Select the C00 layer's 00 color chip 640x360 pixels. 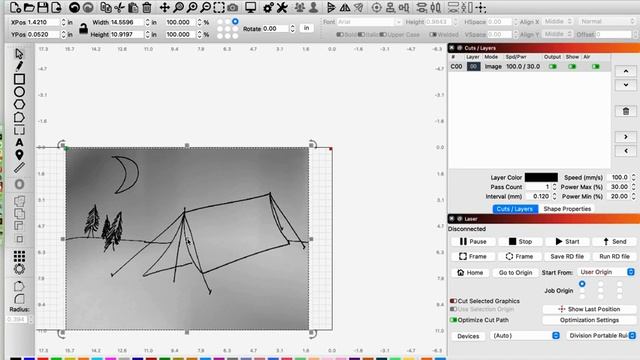pos(473,67)
